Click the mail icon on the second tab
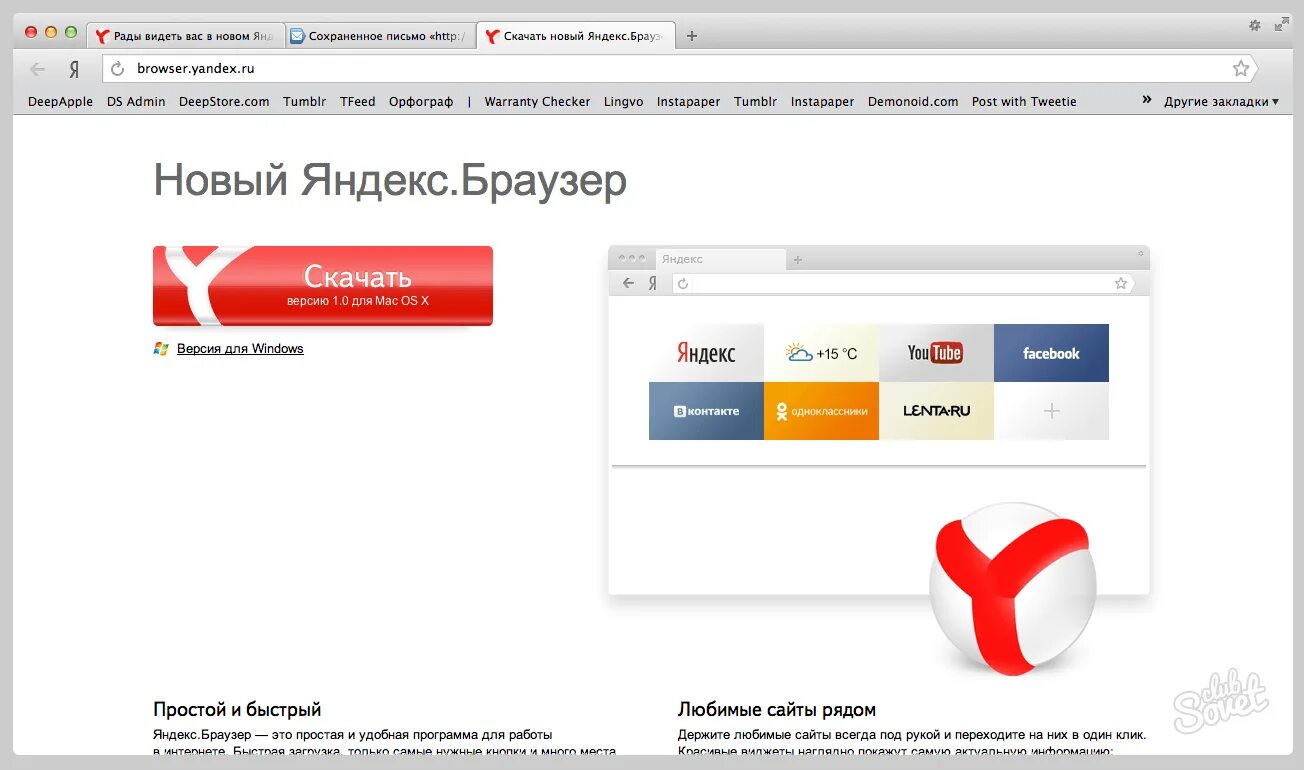The height and width of the screenshot is (770, 1304). tap(297, 36)
